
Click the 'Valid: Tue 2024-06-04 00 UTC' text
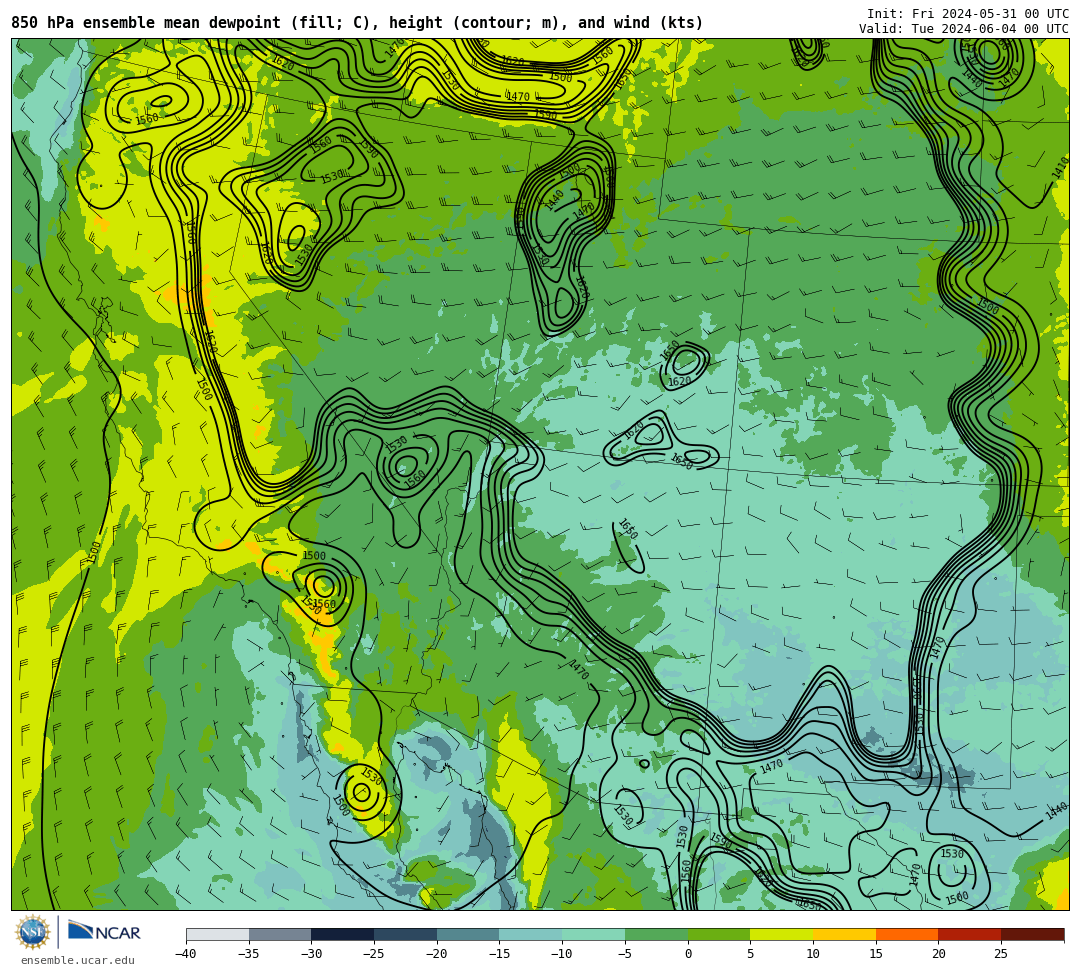click(x=964, y=29)
